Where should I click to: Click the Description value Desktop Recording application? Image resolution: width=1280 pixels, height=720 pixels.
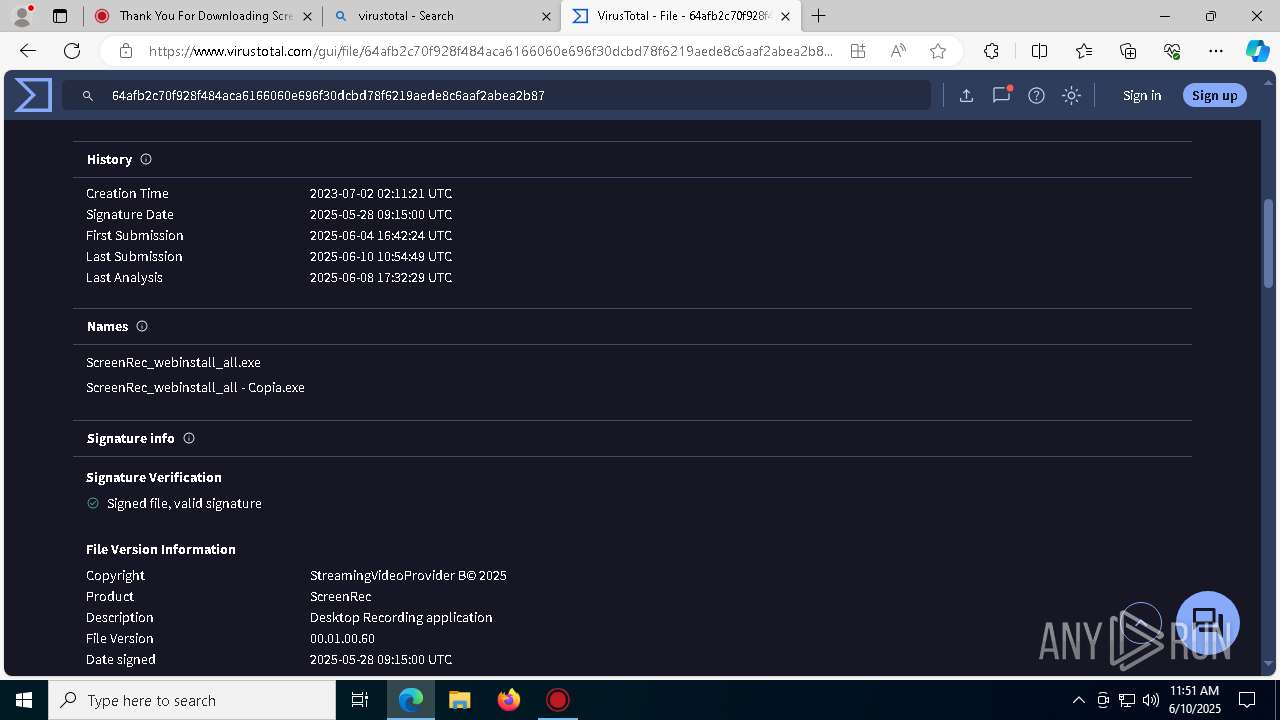[401, 617]
